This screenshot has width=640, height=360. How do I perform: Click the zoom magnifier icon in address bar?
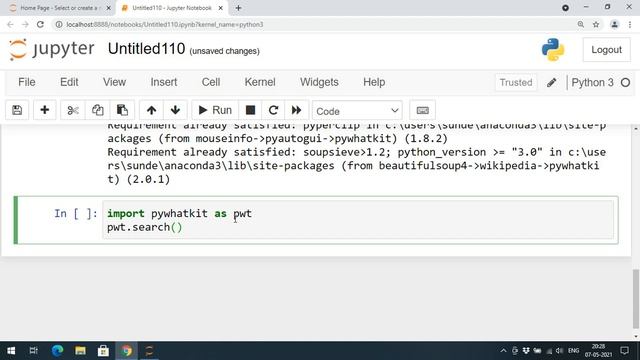click(580, 24)
